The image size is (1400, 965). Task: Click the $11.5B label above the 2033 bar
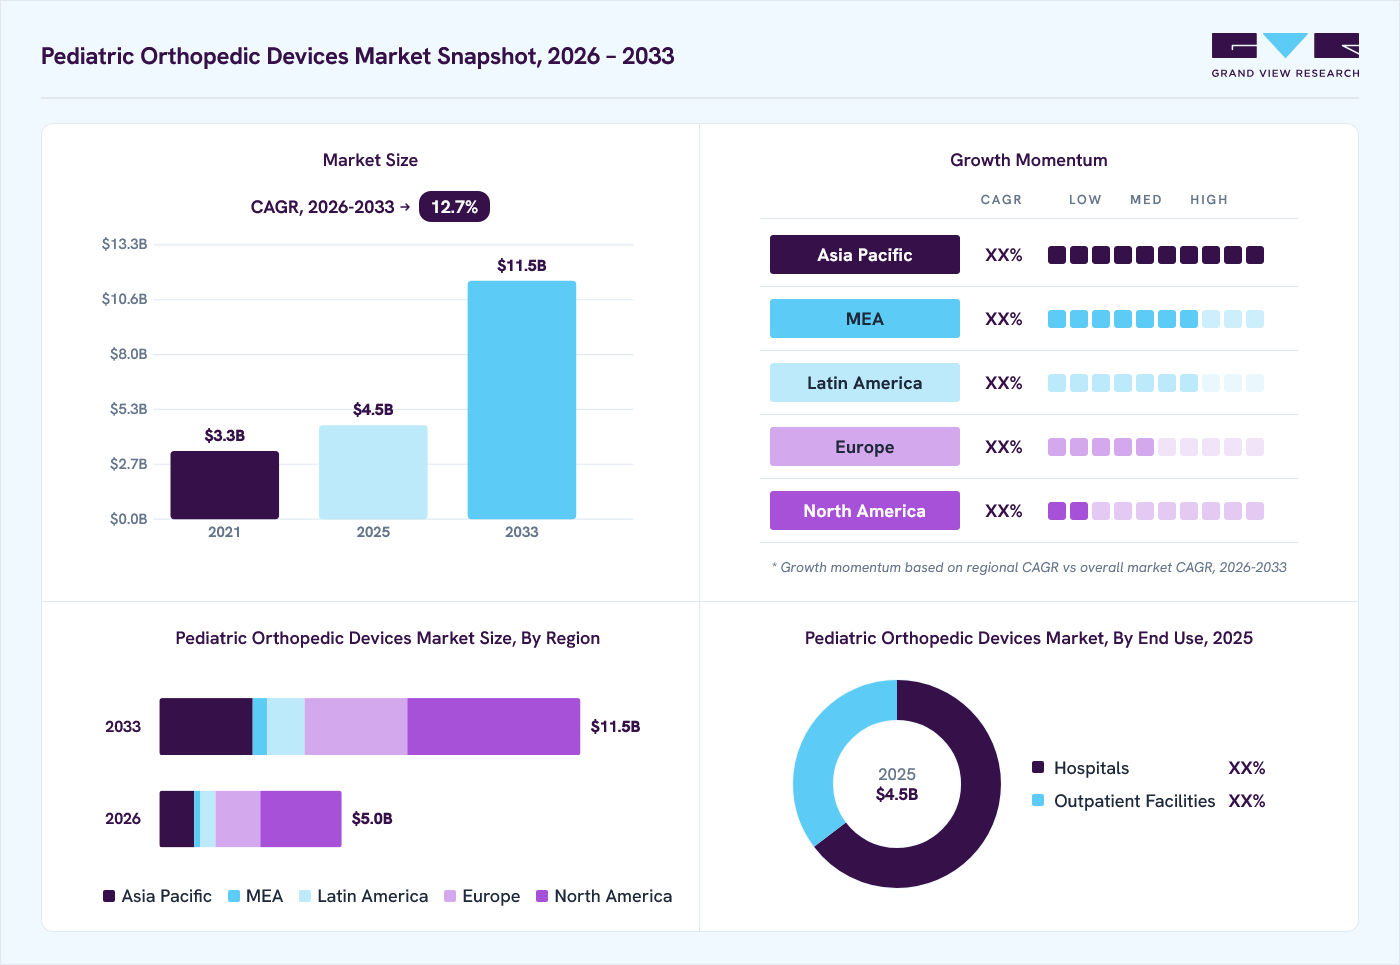(522, 265)
